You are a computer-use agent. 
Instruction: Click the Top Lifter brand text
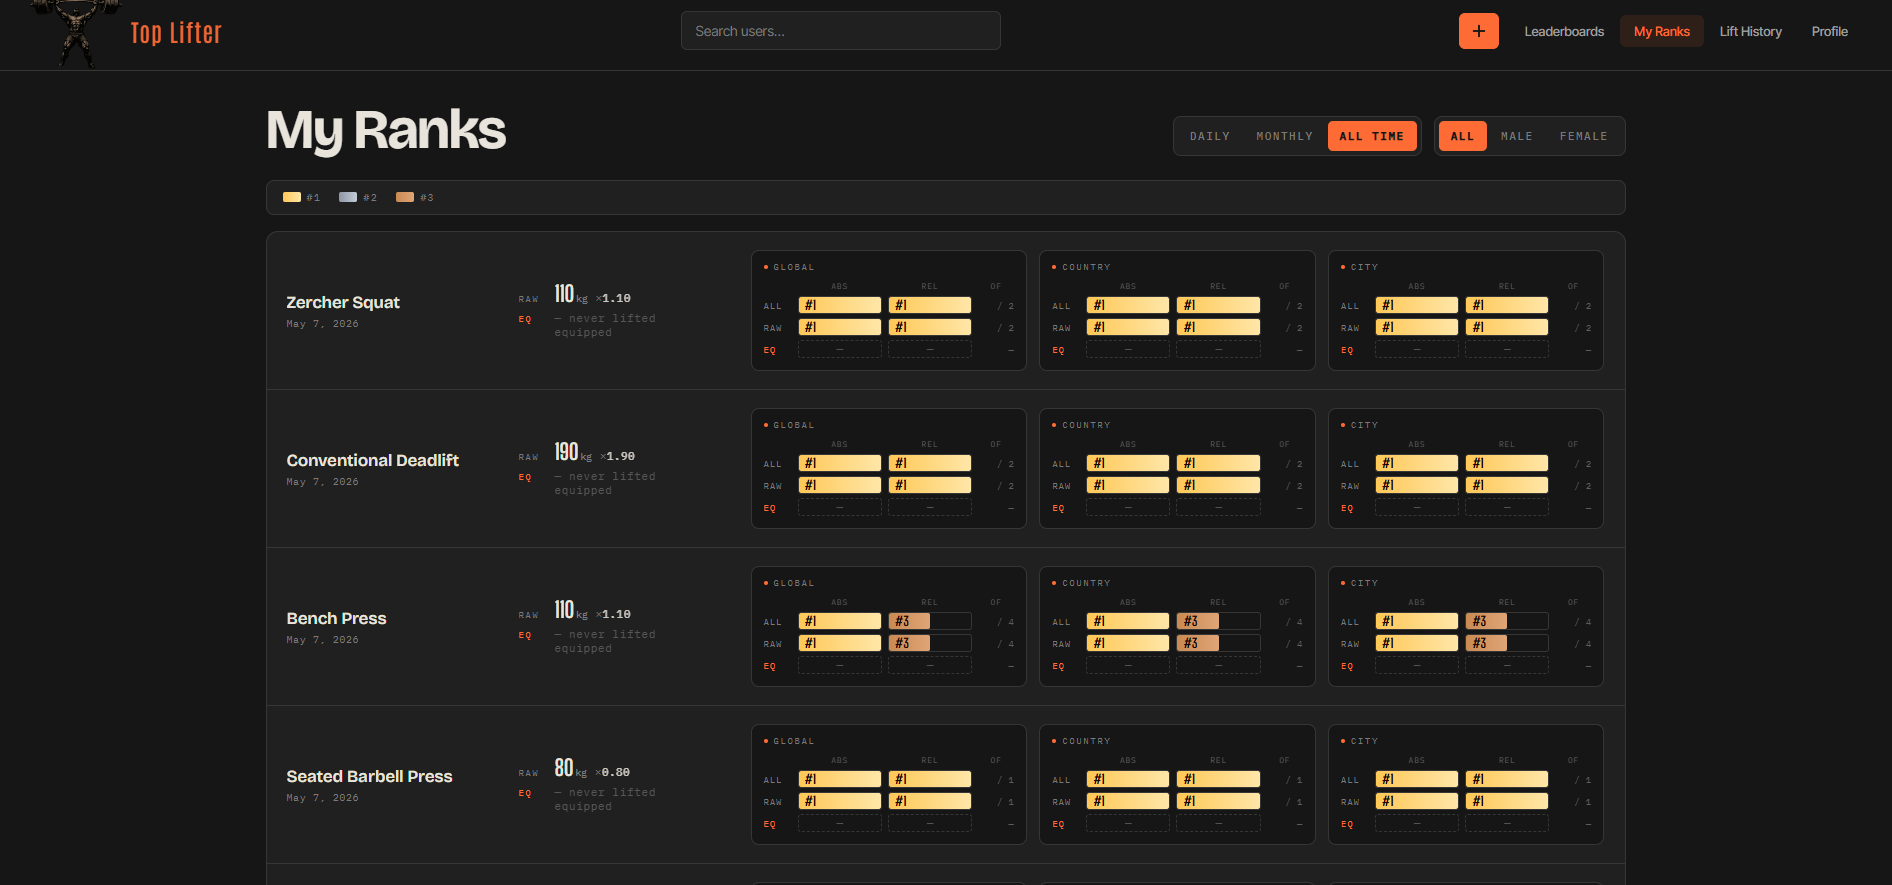[176, 33]
